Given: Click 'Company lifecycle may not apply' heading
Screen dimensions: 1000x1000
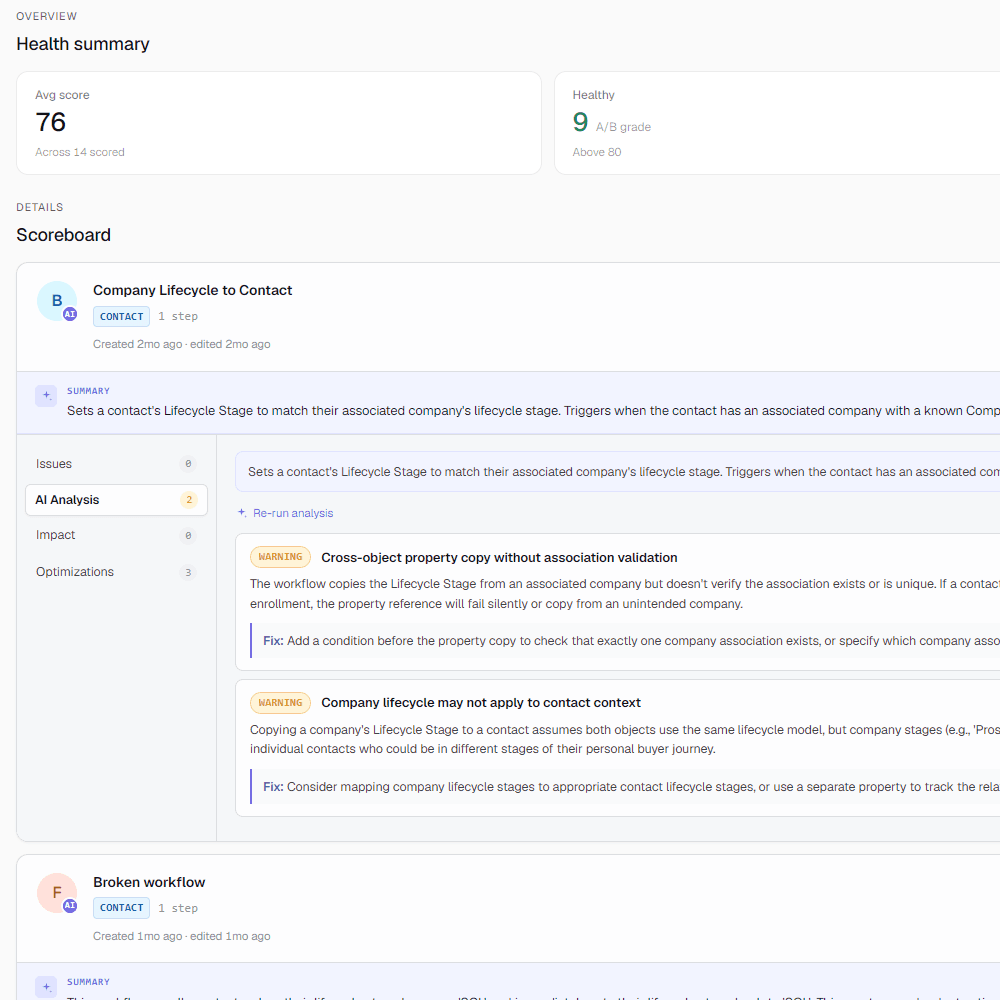Looking at the screenshot, I should tap(481, 703).
